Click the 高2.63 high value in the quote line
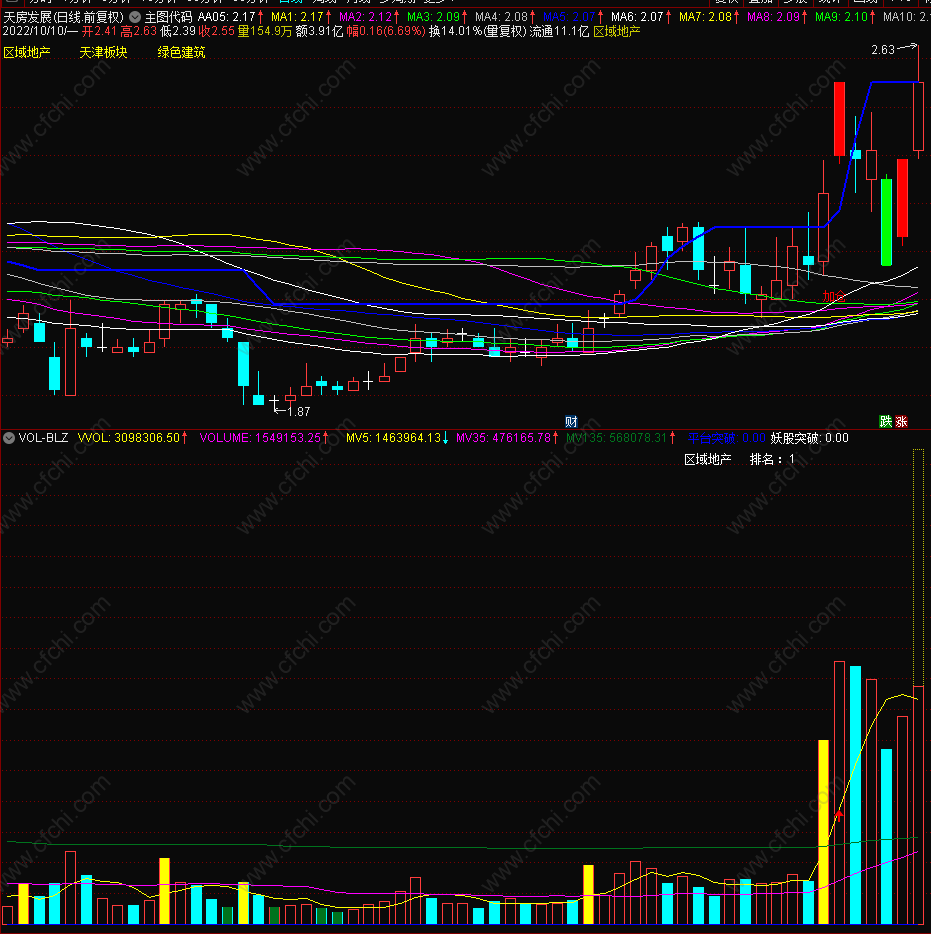931x934 pixels. point(138,32)
